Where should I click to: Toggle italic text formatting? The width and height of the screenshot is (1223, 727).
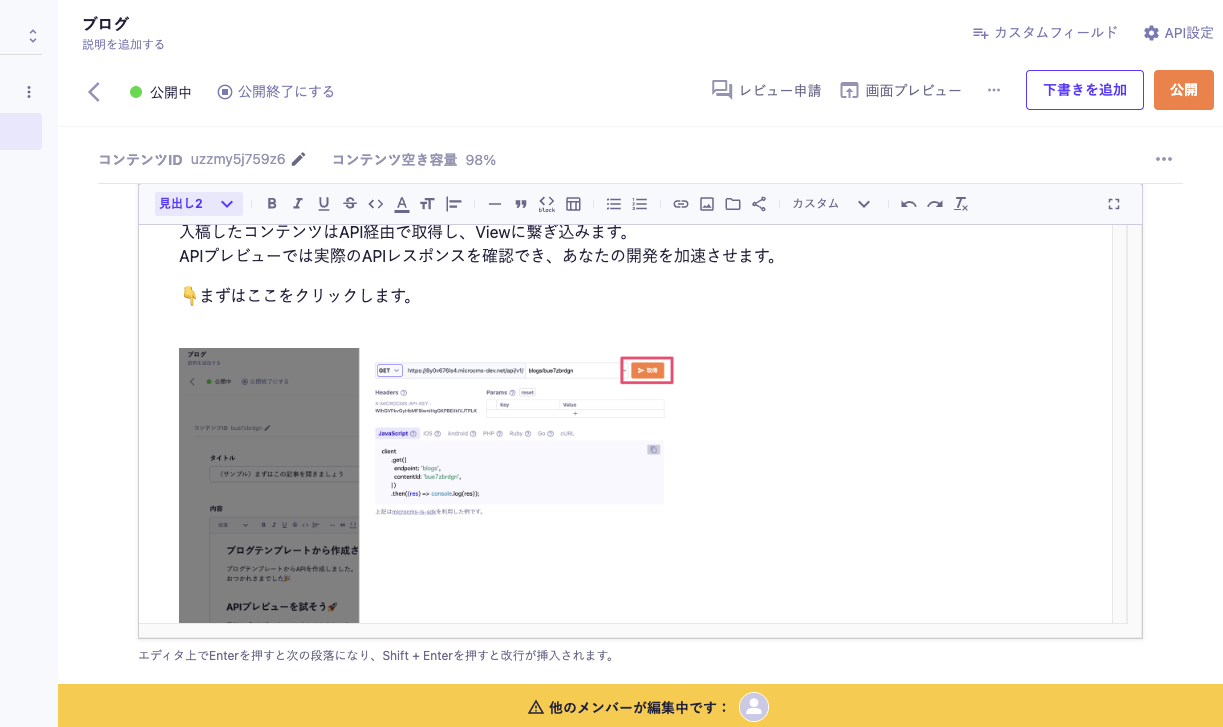[x=297, y=204]
